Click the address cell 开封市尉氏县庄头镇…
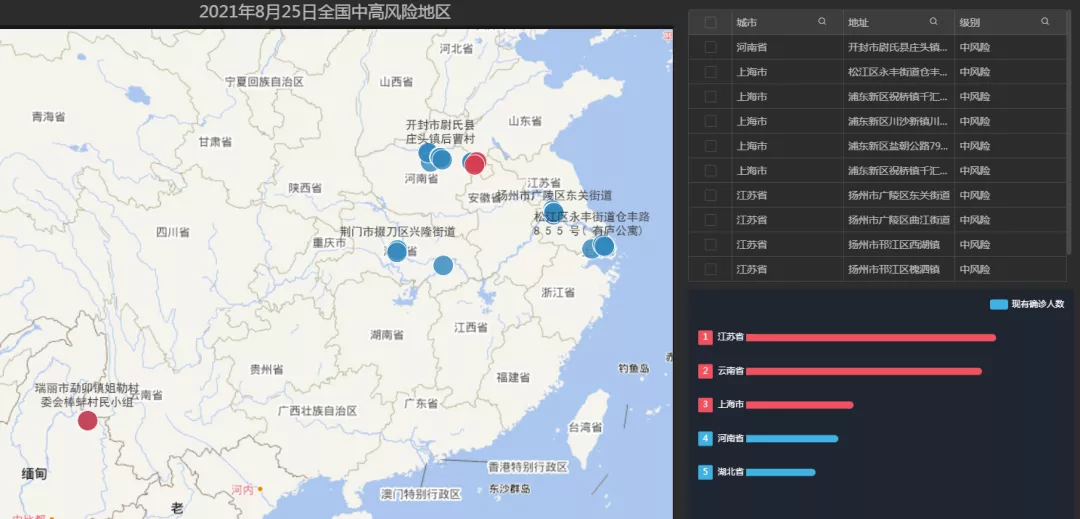Image resolution: width=1080 pixels, height=519 pixels. point(899,47)
